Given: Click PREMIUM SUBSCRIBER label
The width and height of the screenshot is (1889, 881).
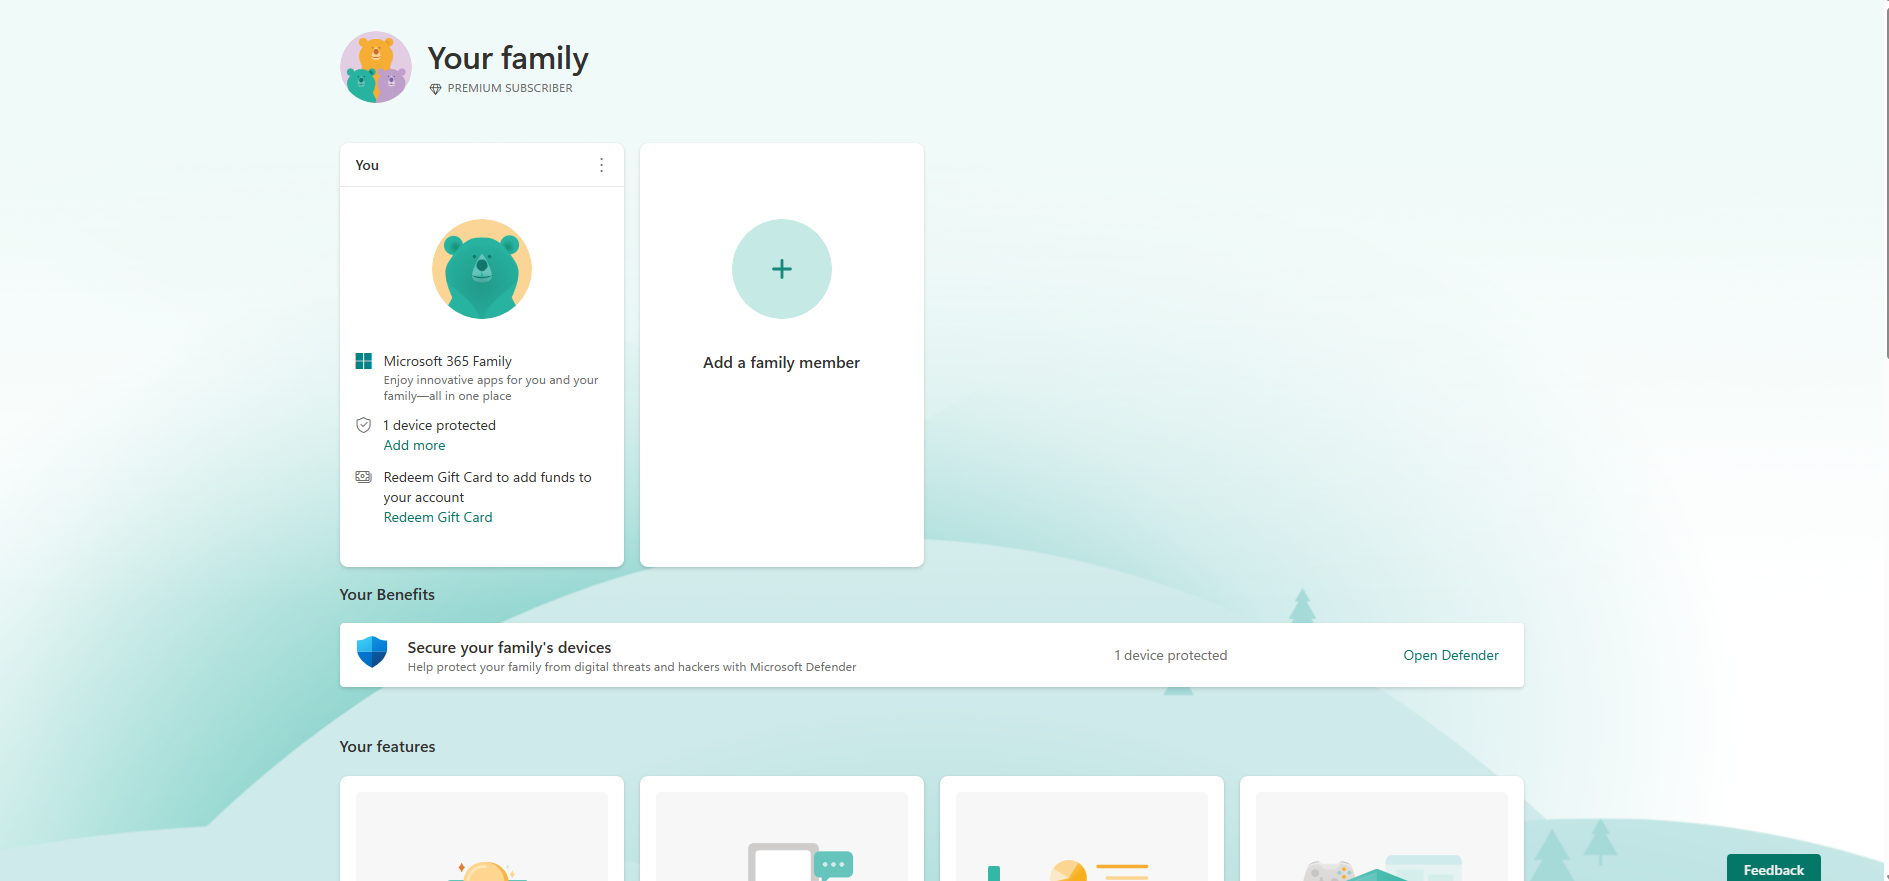Looking at the screenshot, I should [x=510, y=88].
